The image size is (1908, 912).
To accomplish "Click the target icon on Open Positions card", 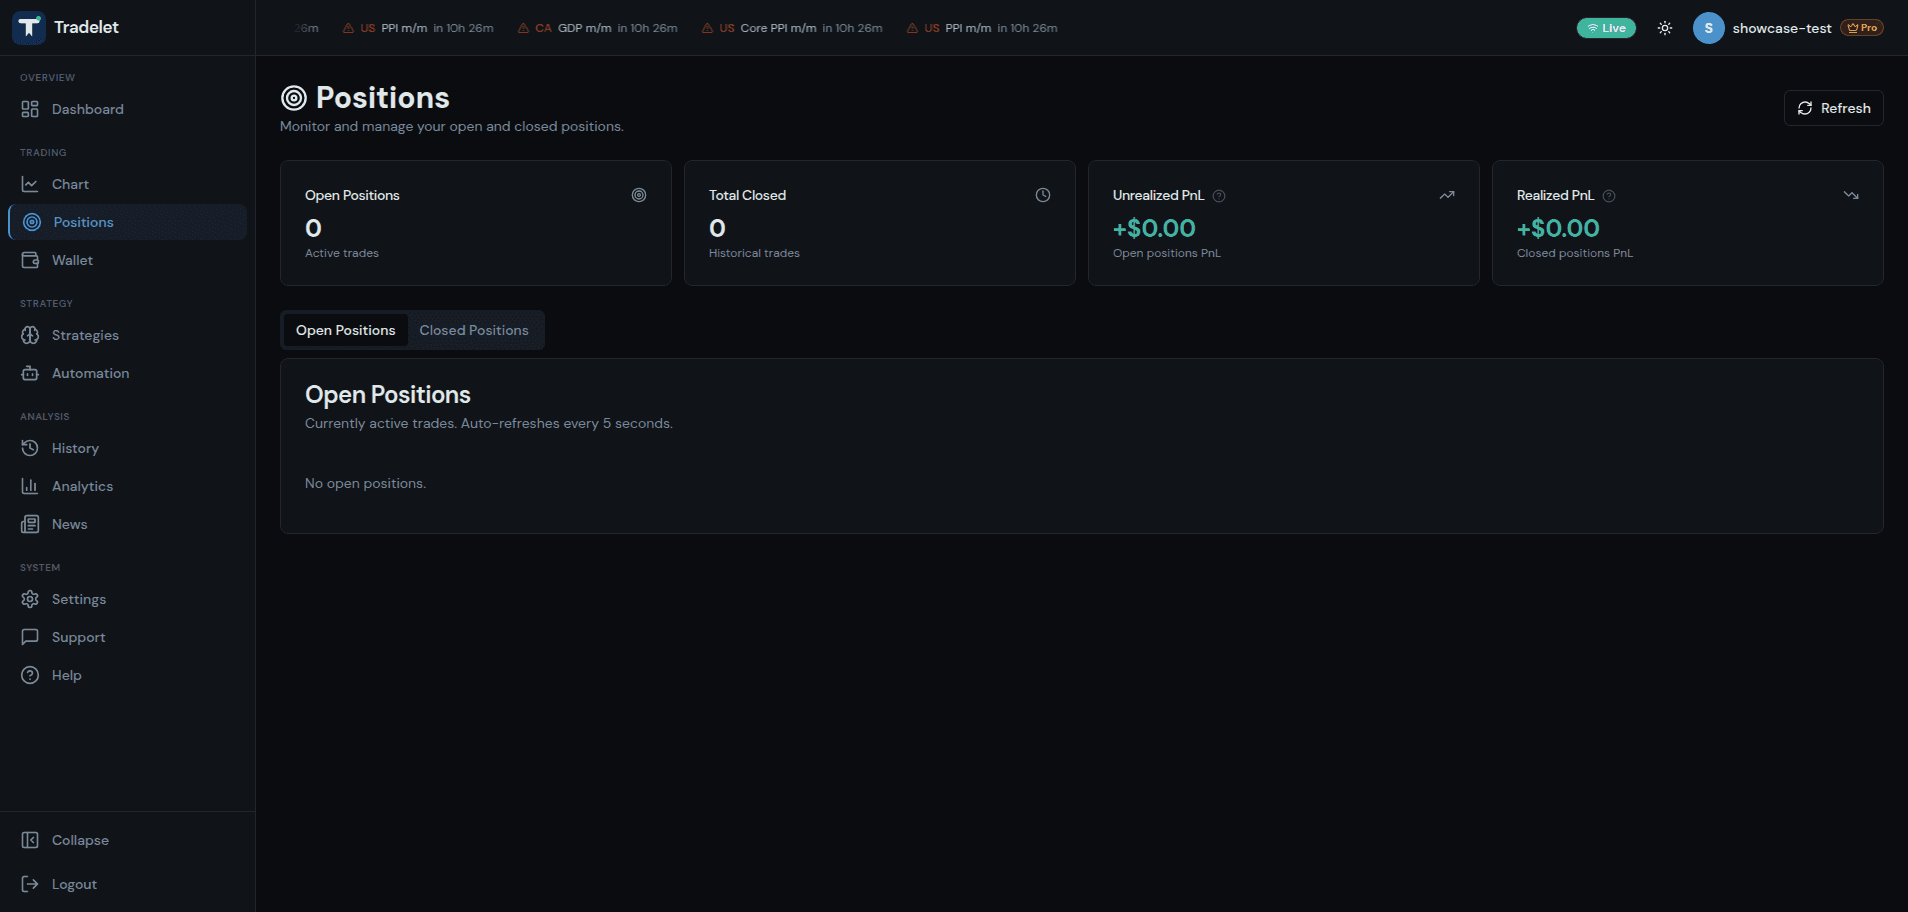I will [x=639, y=195].
